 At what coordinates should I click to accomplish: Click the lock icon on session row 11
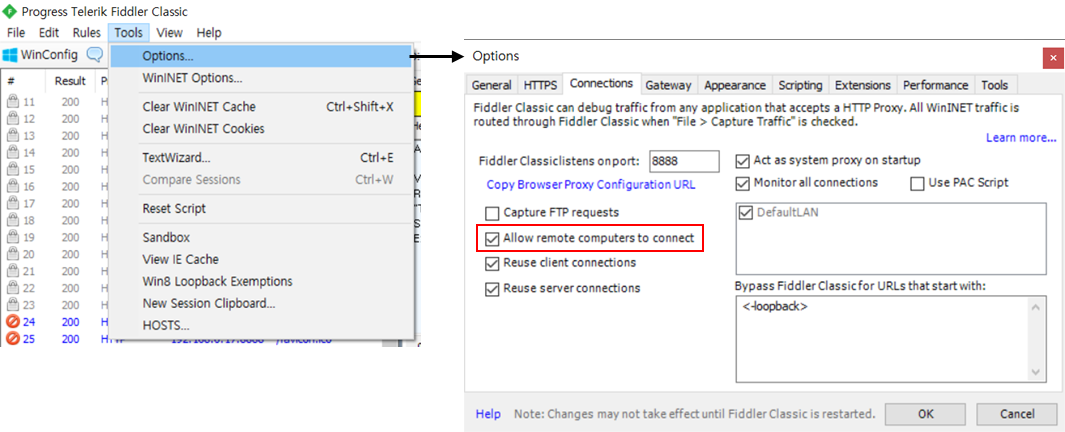click(x=13, y=102)
